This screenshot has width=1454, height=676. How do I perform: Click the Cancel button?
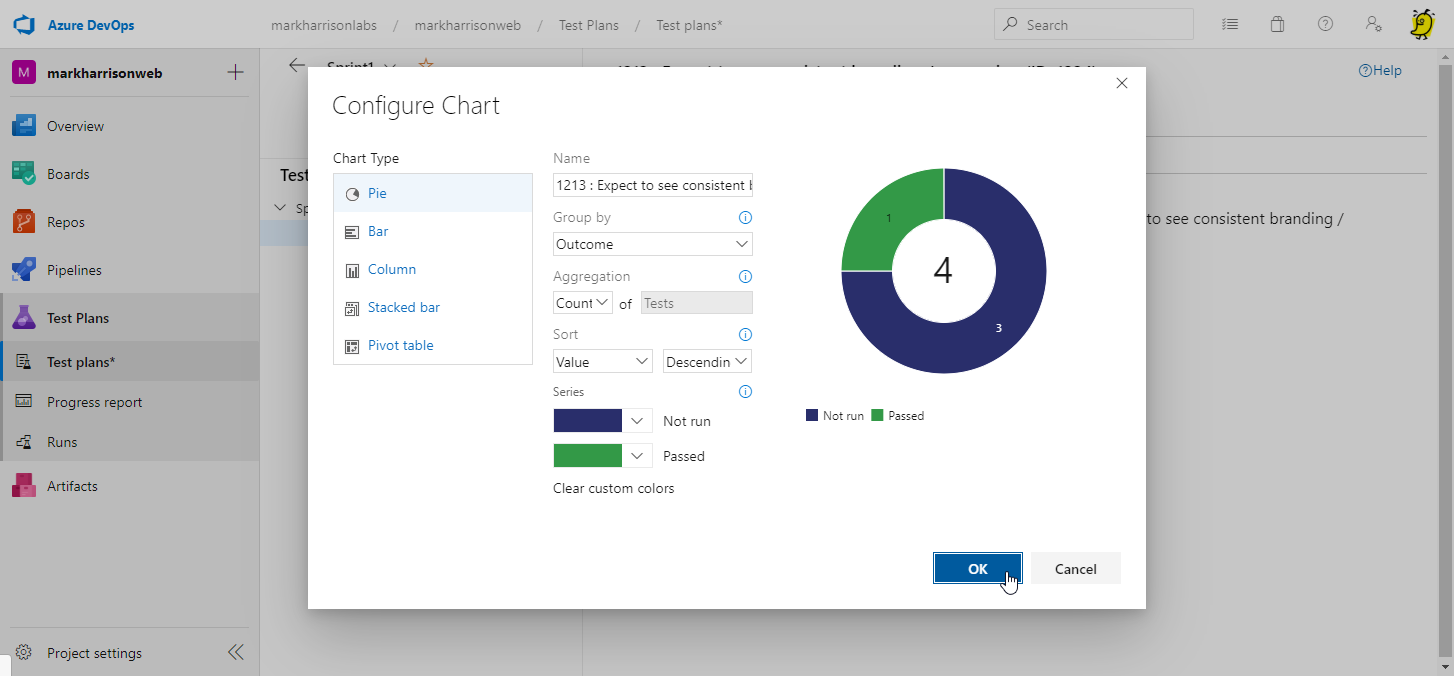(1075, 568)
